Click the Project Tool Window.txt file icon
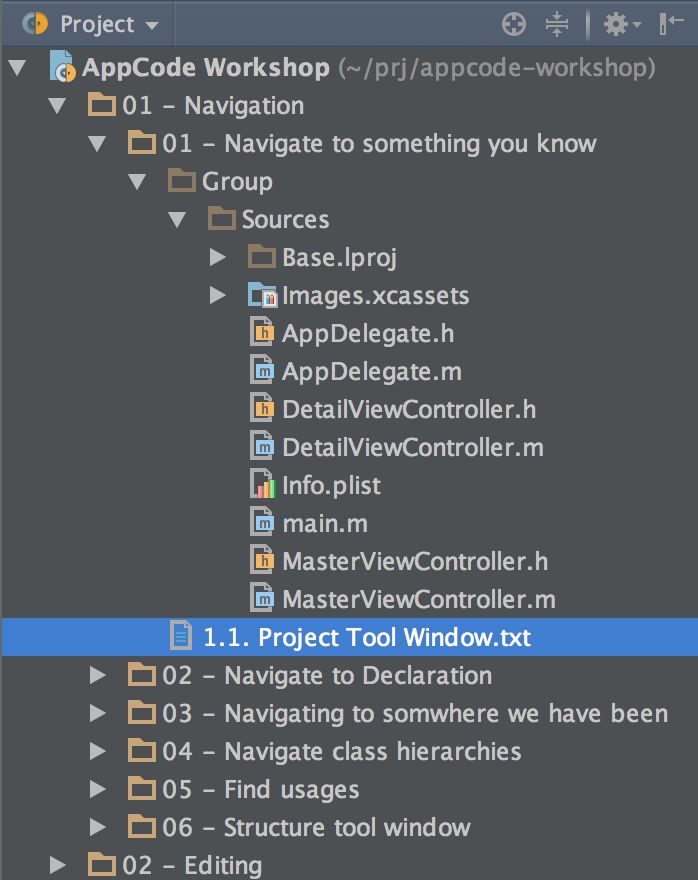The width and height of the screenshot is (698, 880). point(181,636)
